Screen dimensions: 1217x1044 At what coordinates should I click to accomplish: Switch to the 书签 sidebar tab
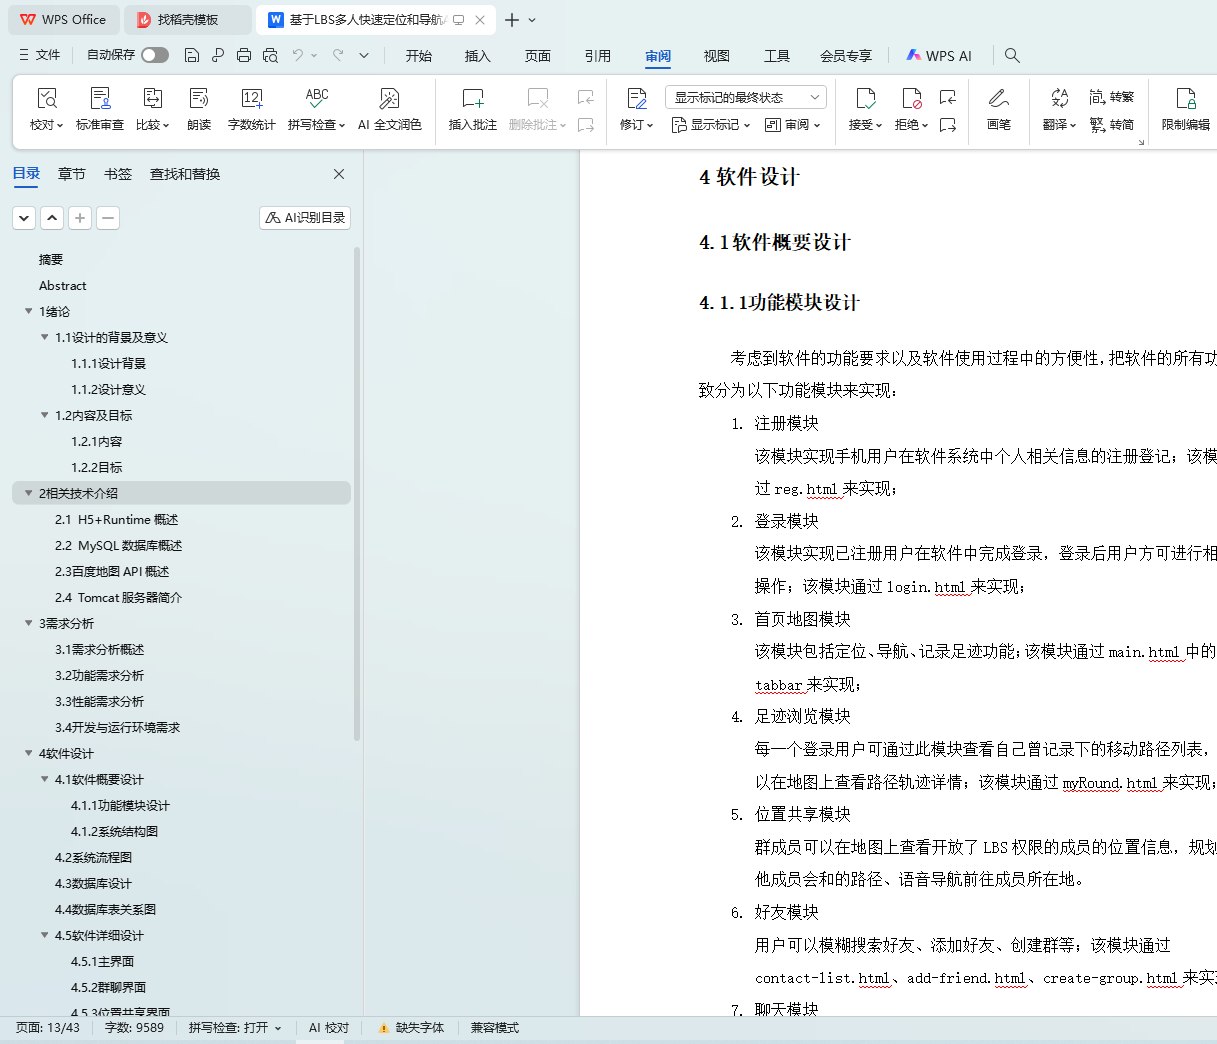click(118, 174)
